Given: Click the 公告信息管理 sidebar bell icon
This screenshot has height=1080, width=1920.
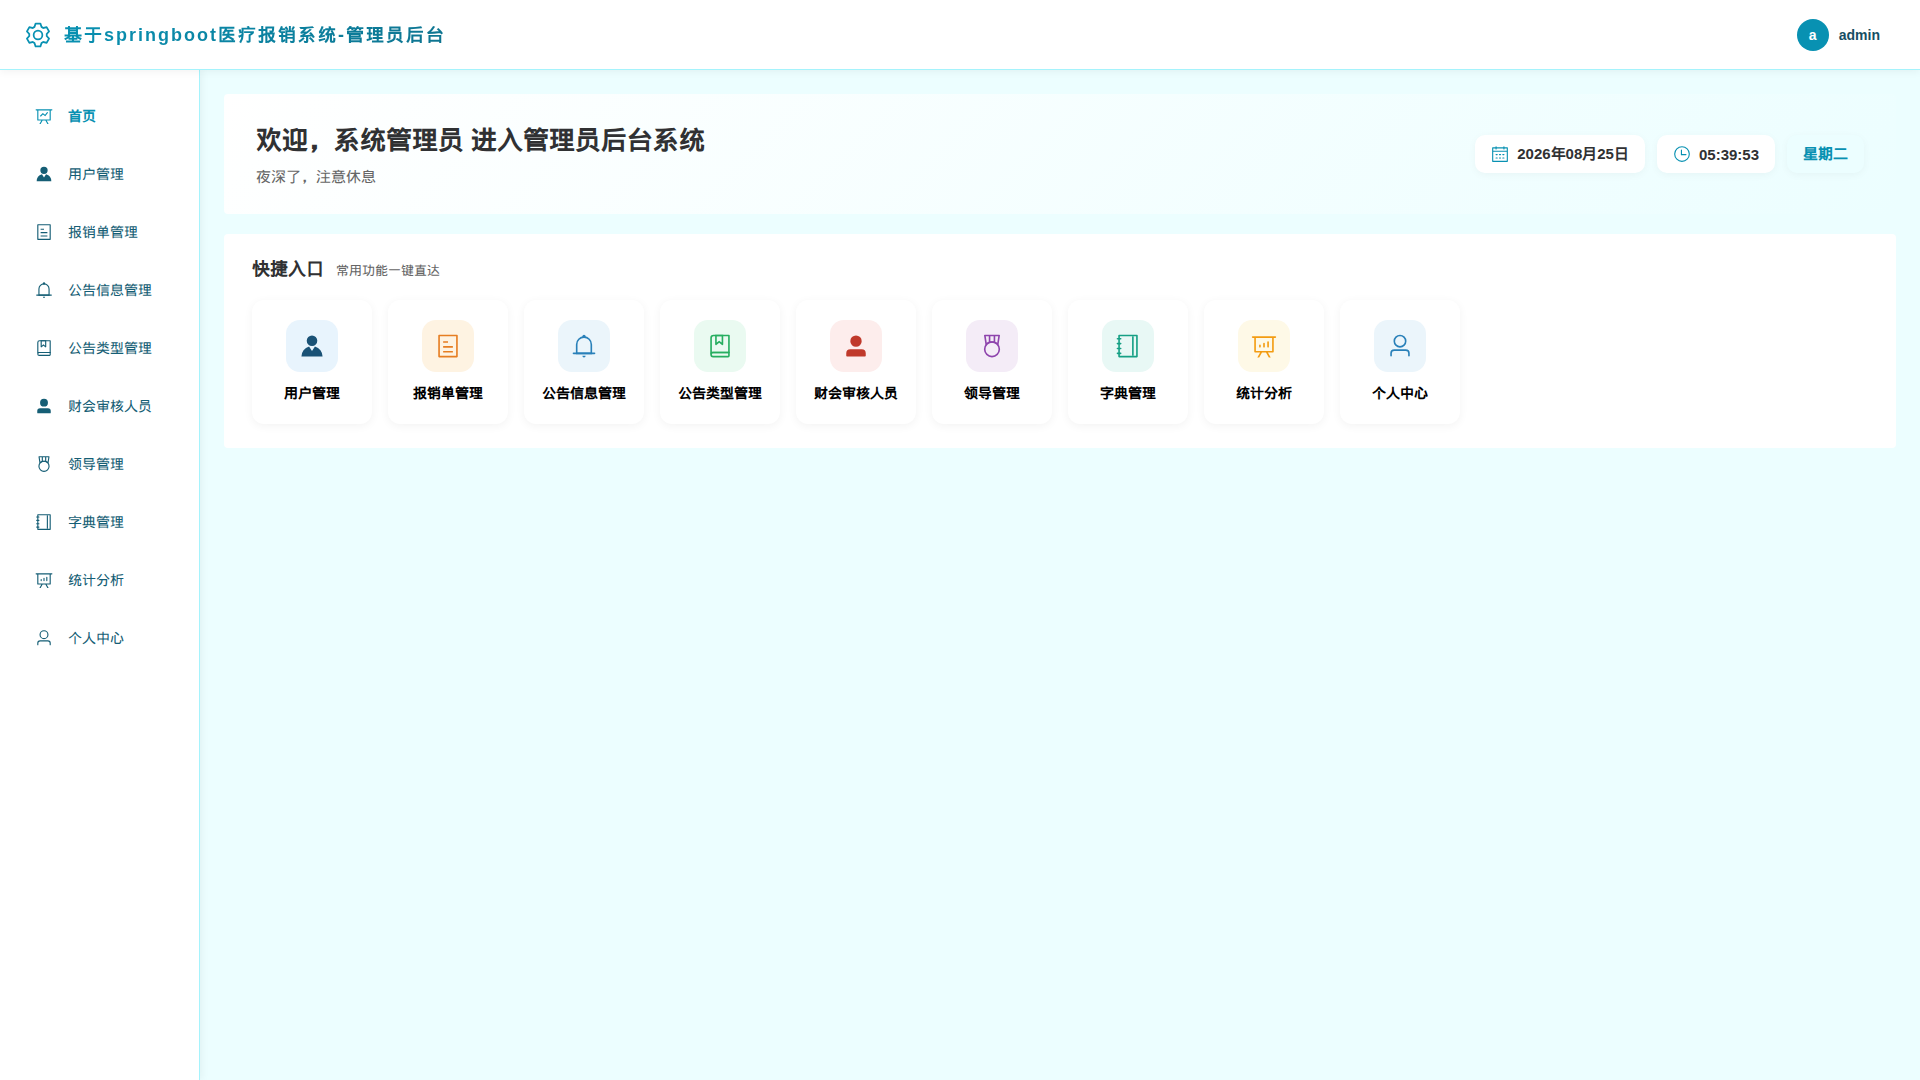Looking at the screenshot, I should [x=44, y=290].
